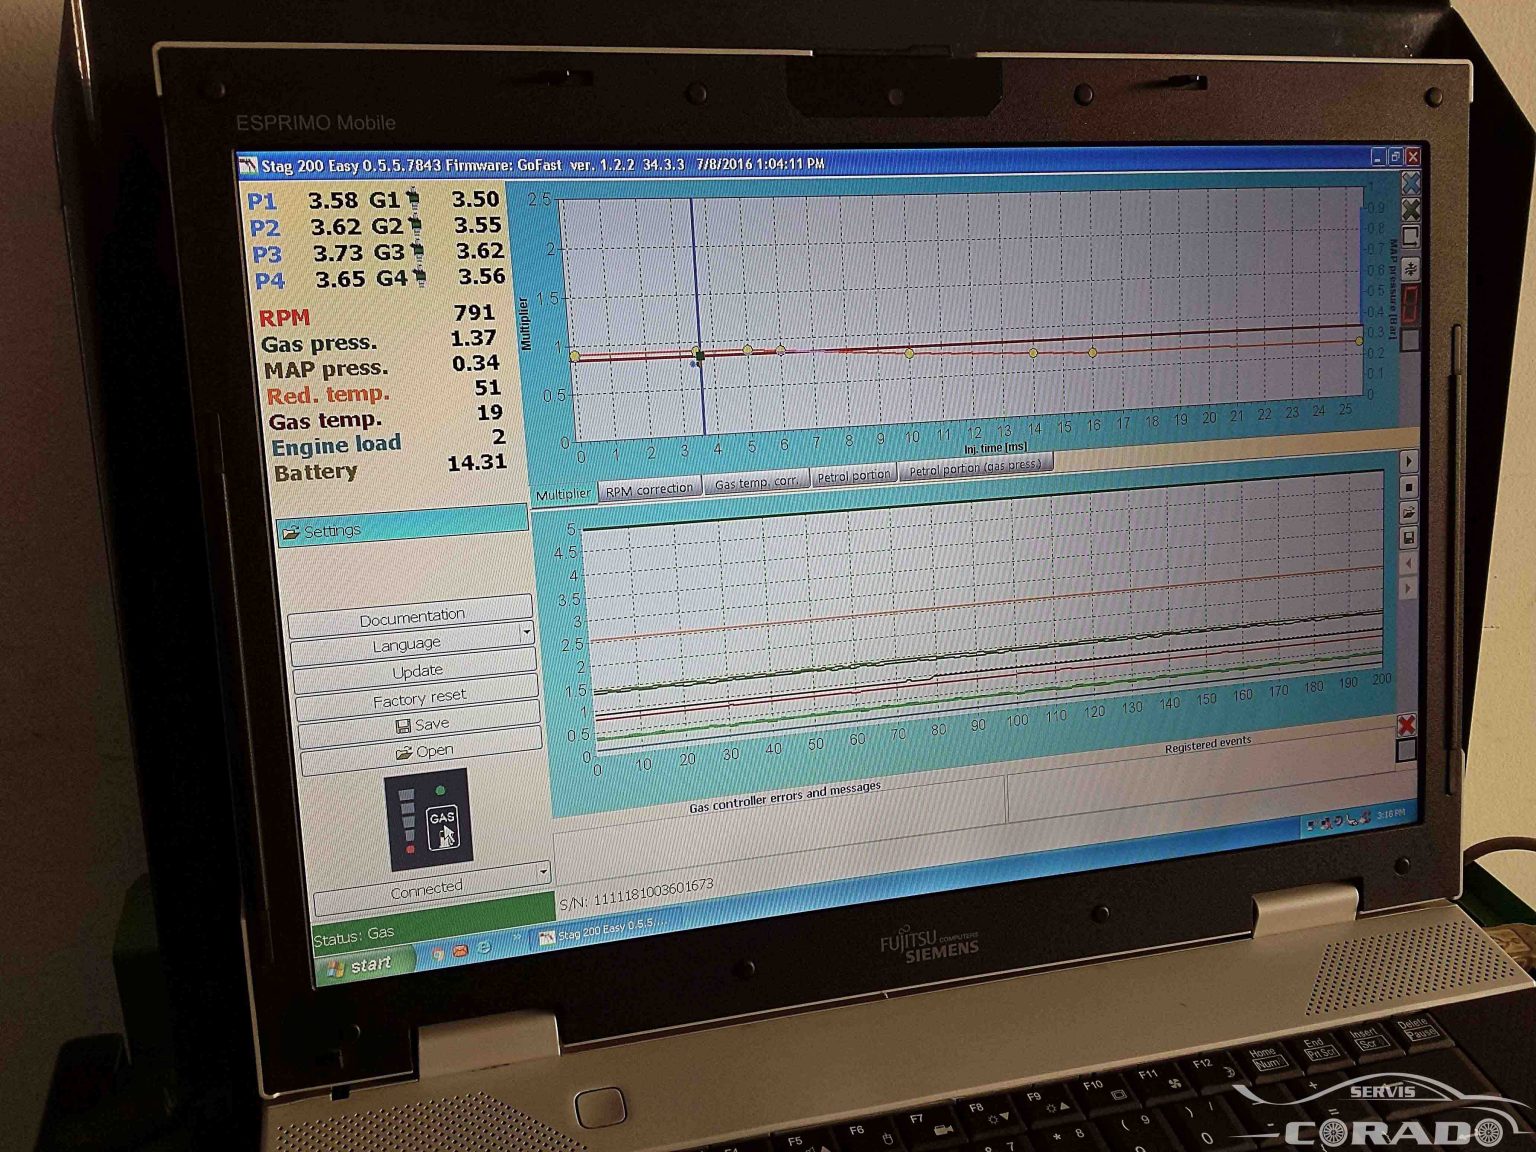This screenshot has width=1536, height=1152.
Task: Expand the Connected dropdown arrow
Action: [543, 872]
